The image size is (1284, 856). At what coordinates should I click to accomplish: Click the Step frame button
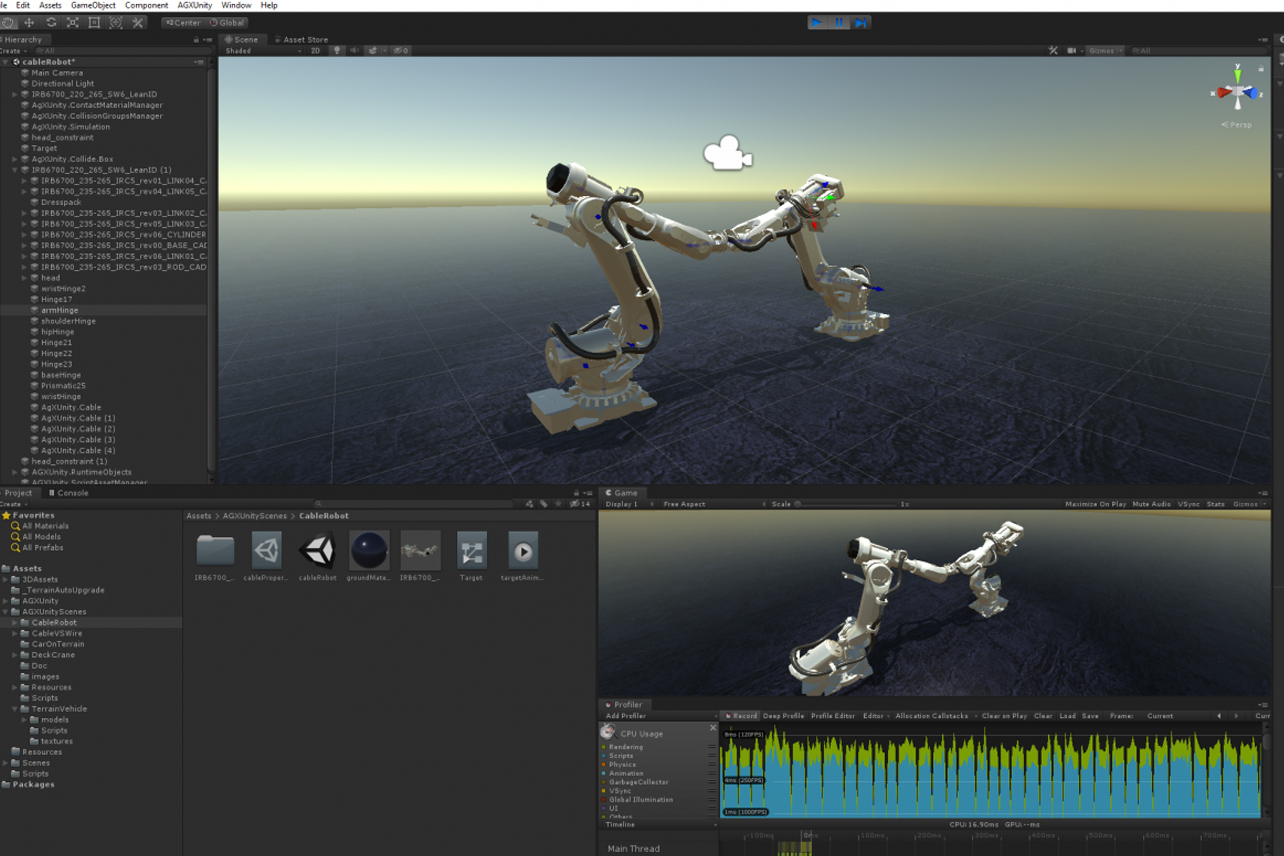coord(861,22)
